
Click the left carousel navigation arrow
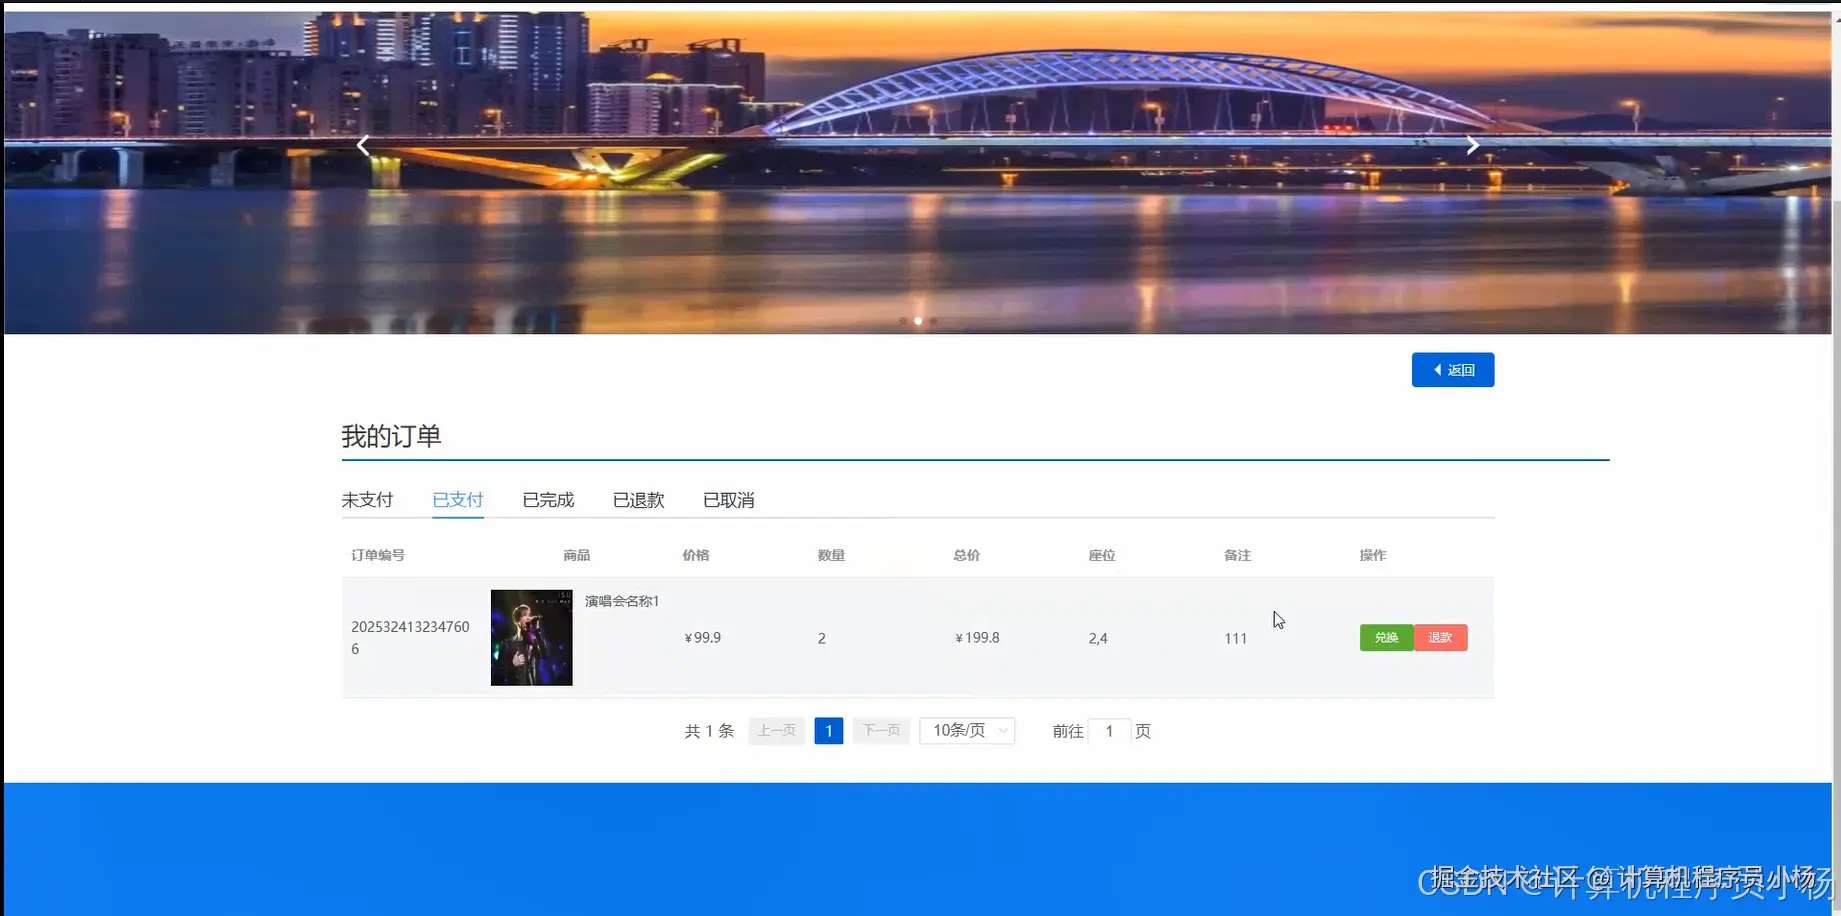(x=363, y=145)
